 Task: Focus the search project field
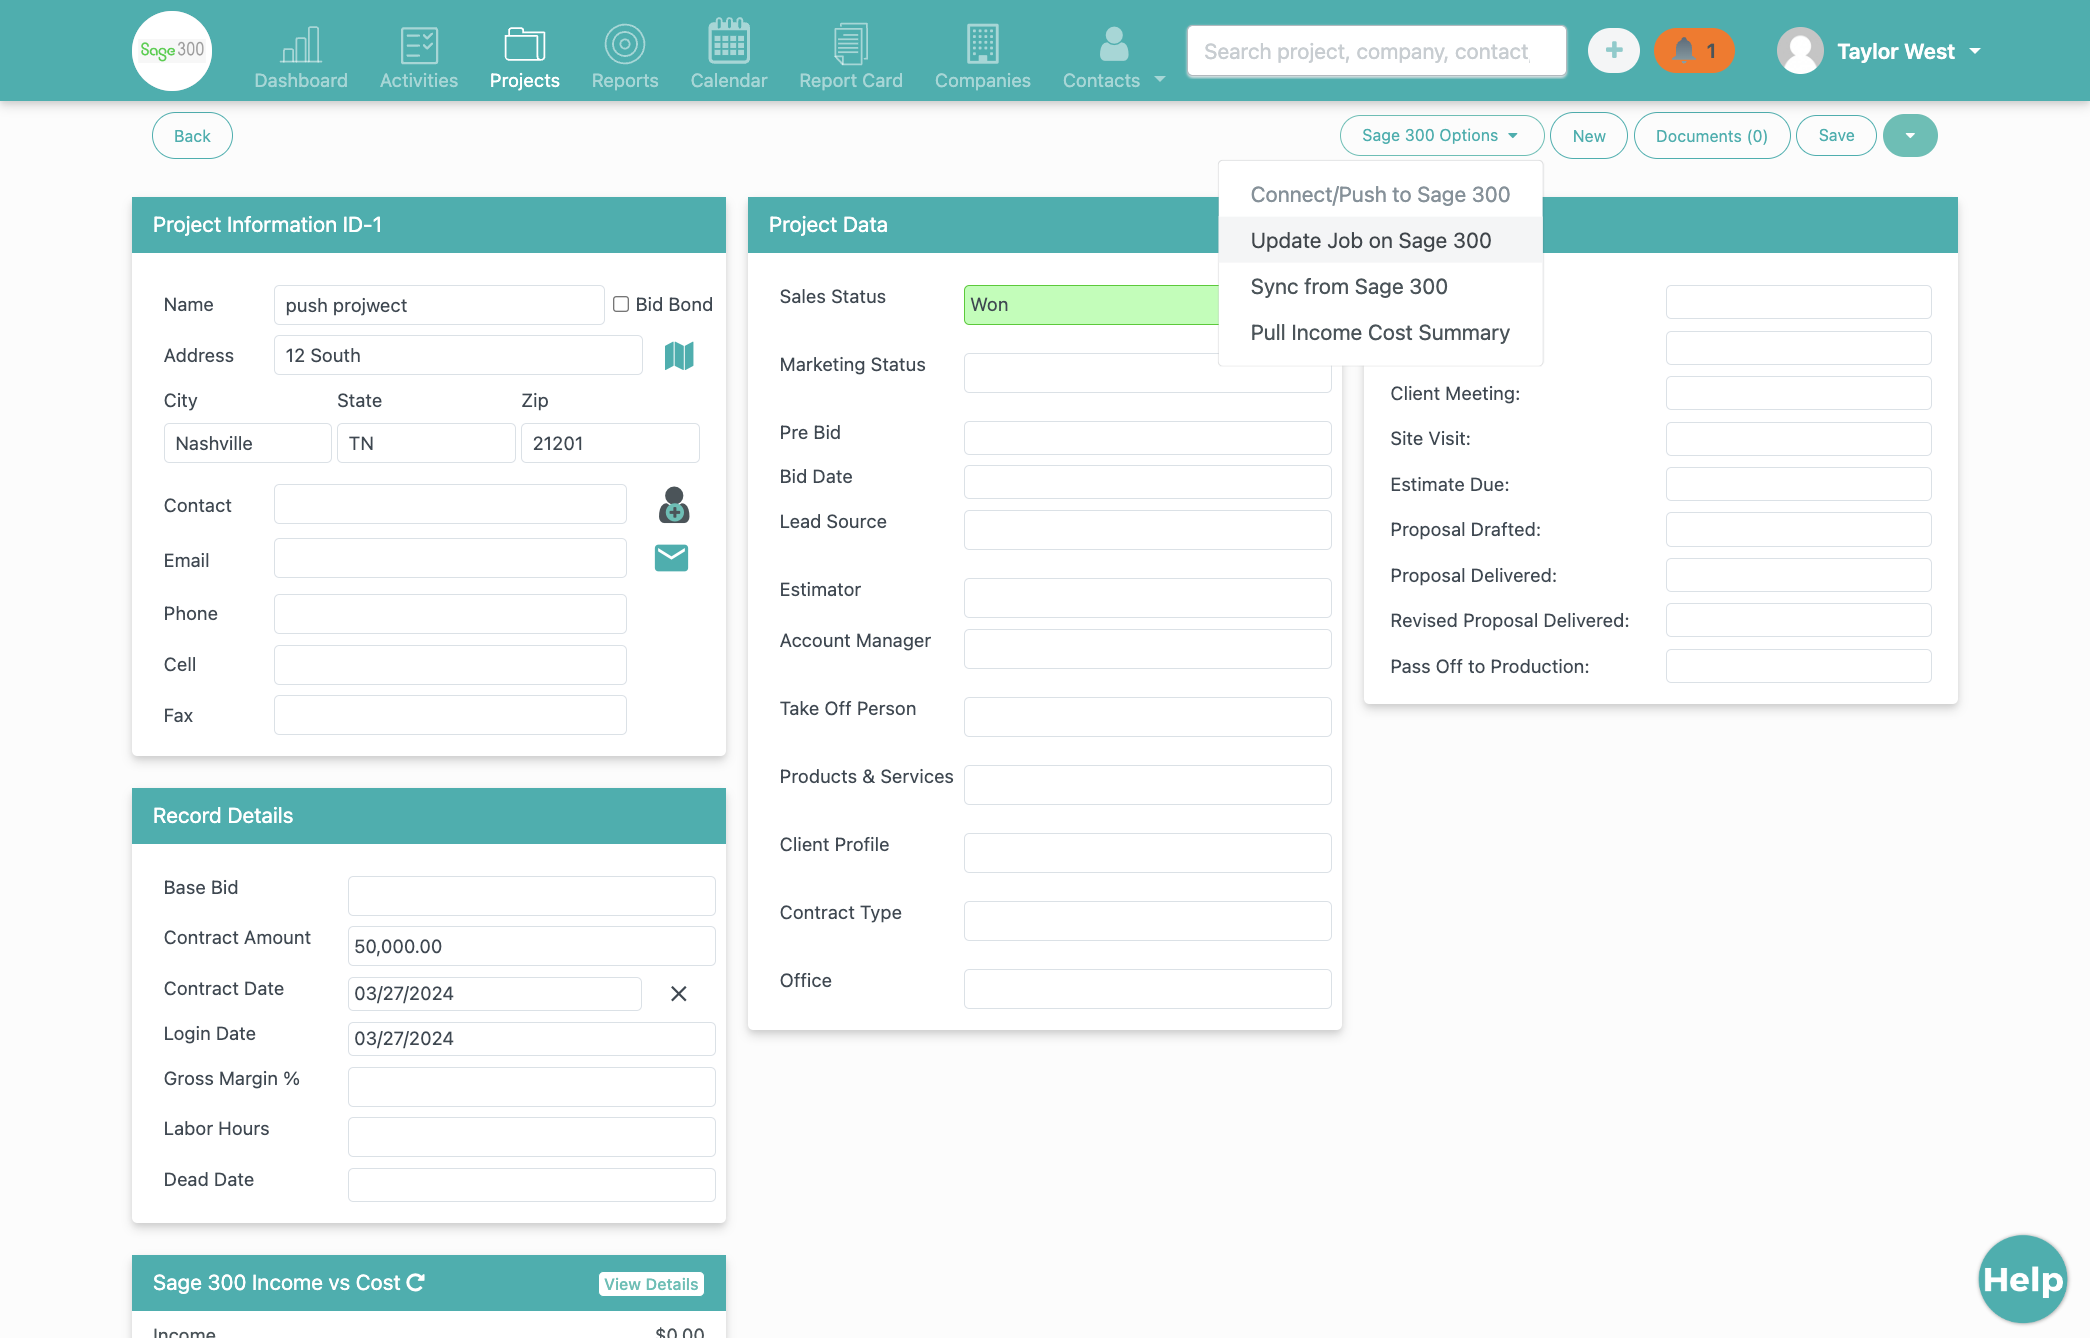coord(1376,51)
